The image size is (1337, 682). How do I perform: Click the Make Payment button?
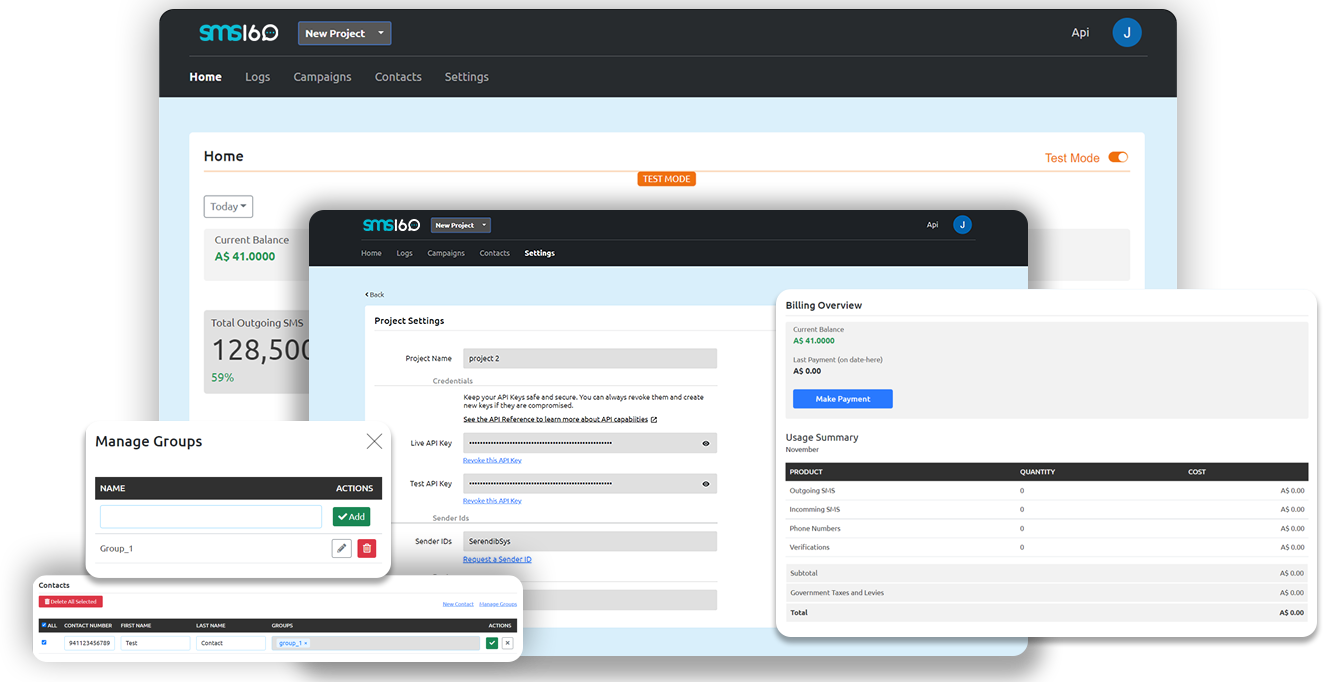tap(842, 399)
